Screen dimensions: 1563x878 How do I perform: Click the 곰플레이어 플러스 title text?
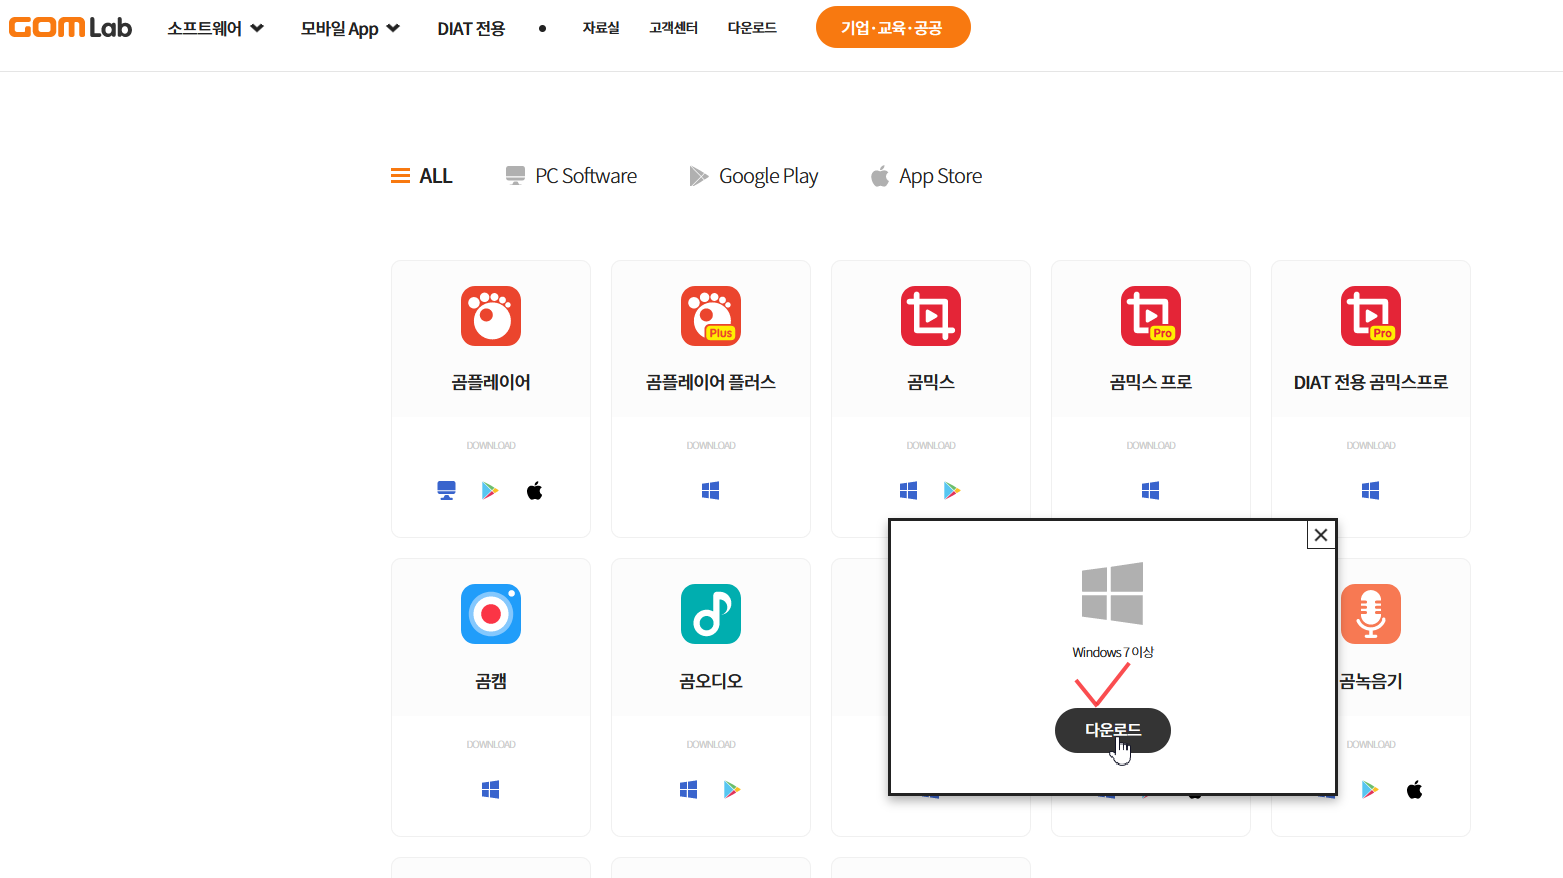711,382
